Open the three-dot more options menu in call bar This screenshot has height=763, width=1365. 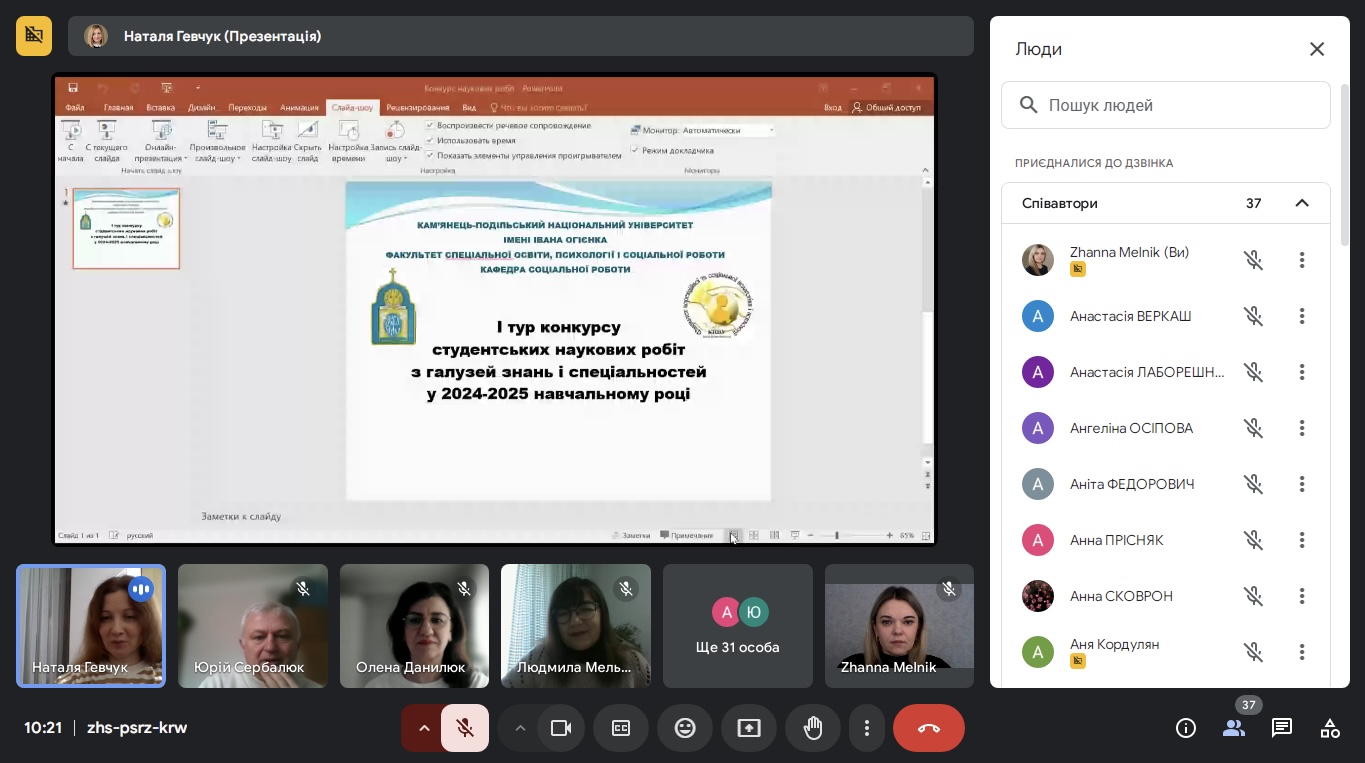[867, 728]
